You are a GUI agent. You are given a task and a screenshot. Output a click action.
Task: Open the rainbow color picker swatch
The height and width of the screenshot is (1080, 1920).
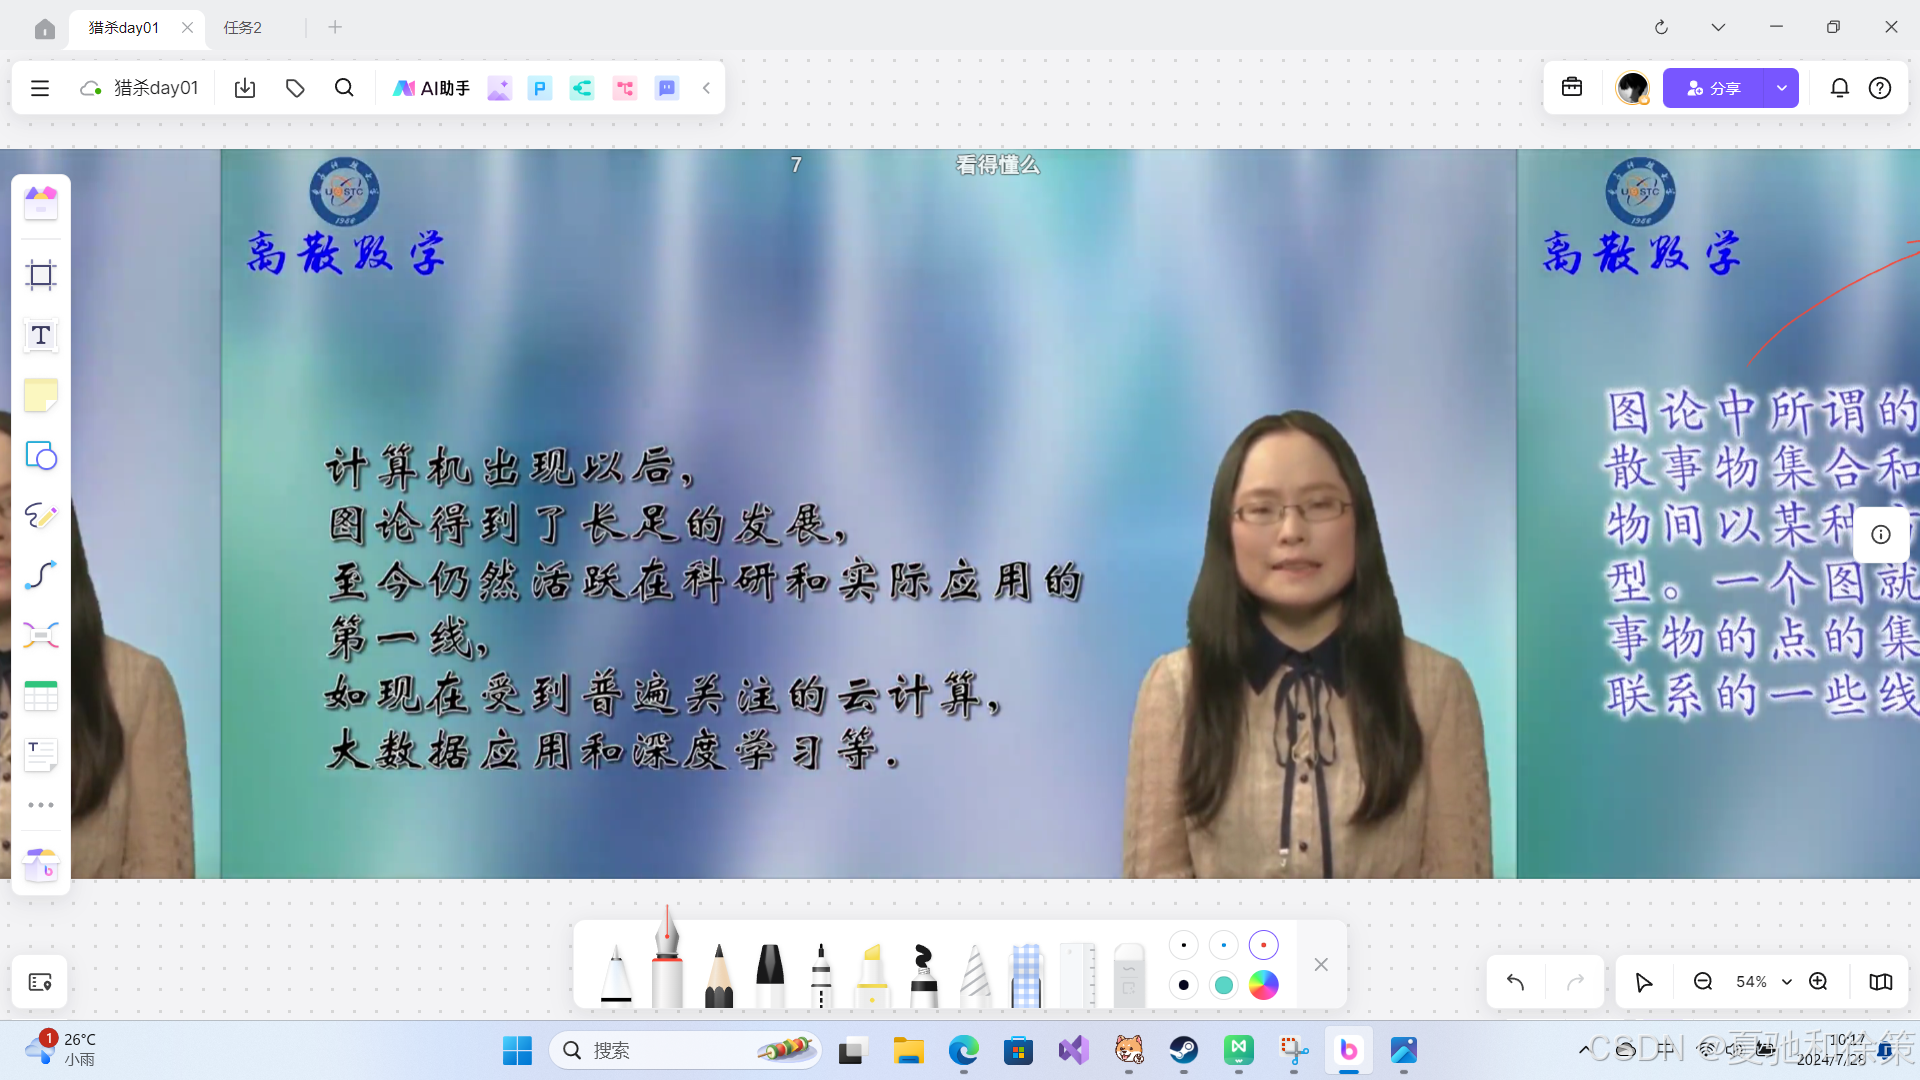point(1263,985)
